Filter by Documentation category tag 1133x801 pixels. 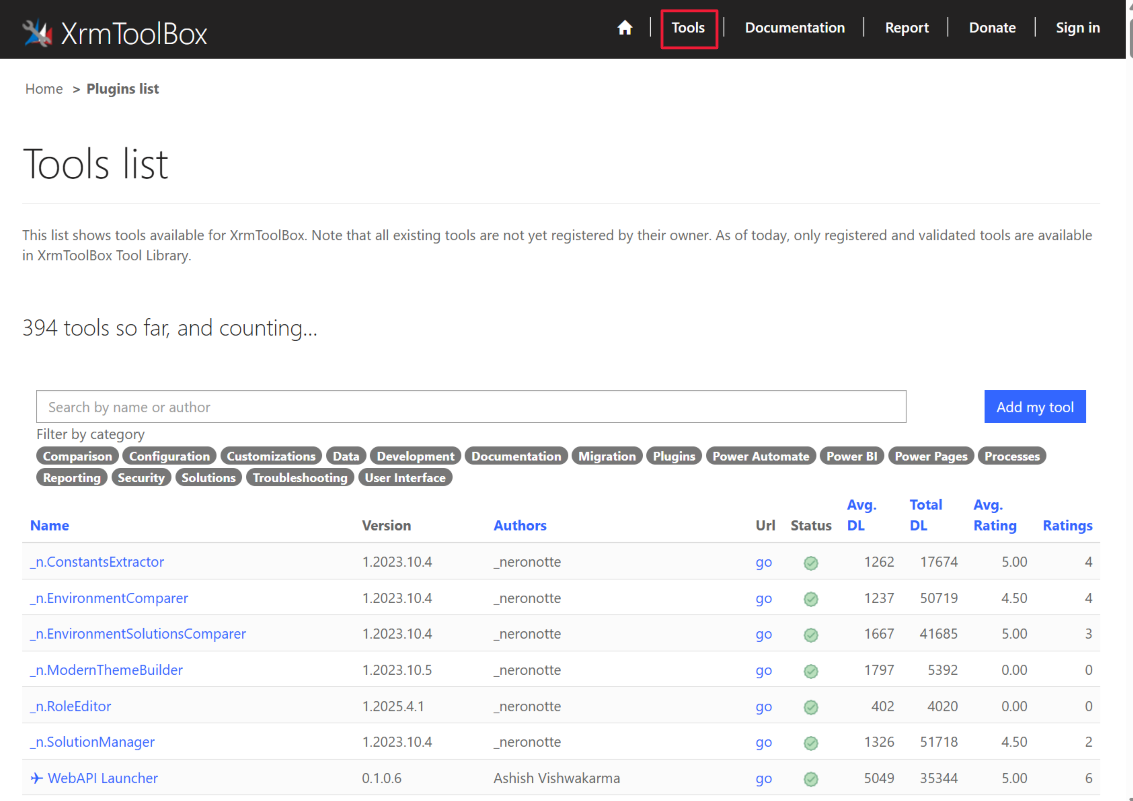pyautogui.click(x=516, y=456)
